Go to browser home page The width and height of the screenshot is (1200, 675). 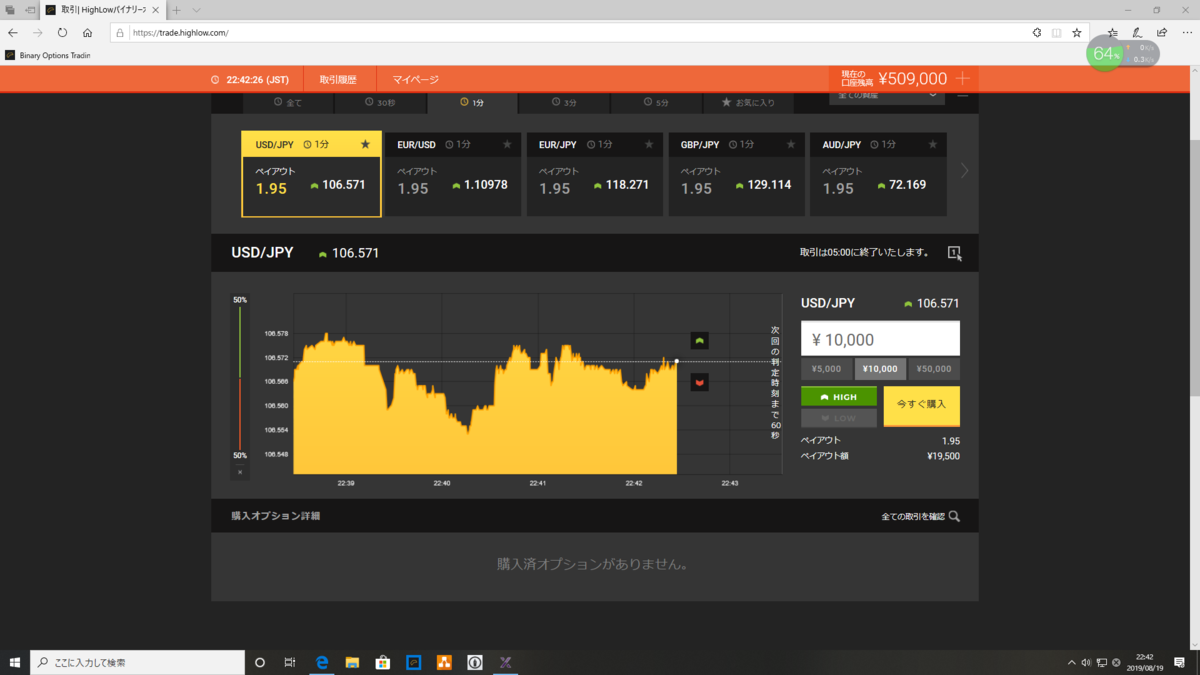coord(88,33)
